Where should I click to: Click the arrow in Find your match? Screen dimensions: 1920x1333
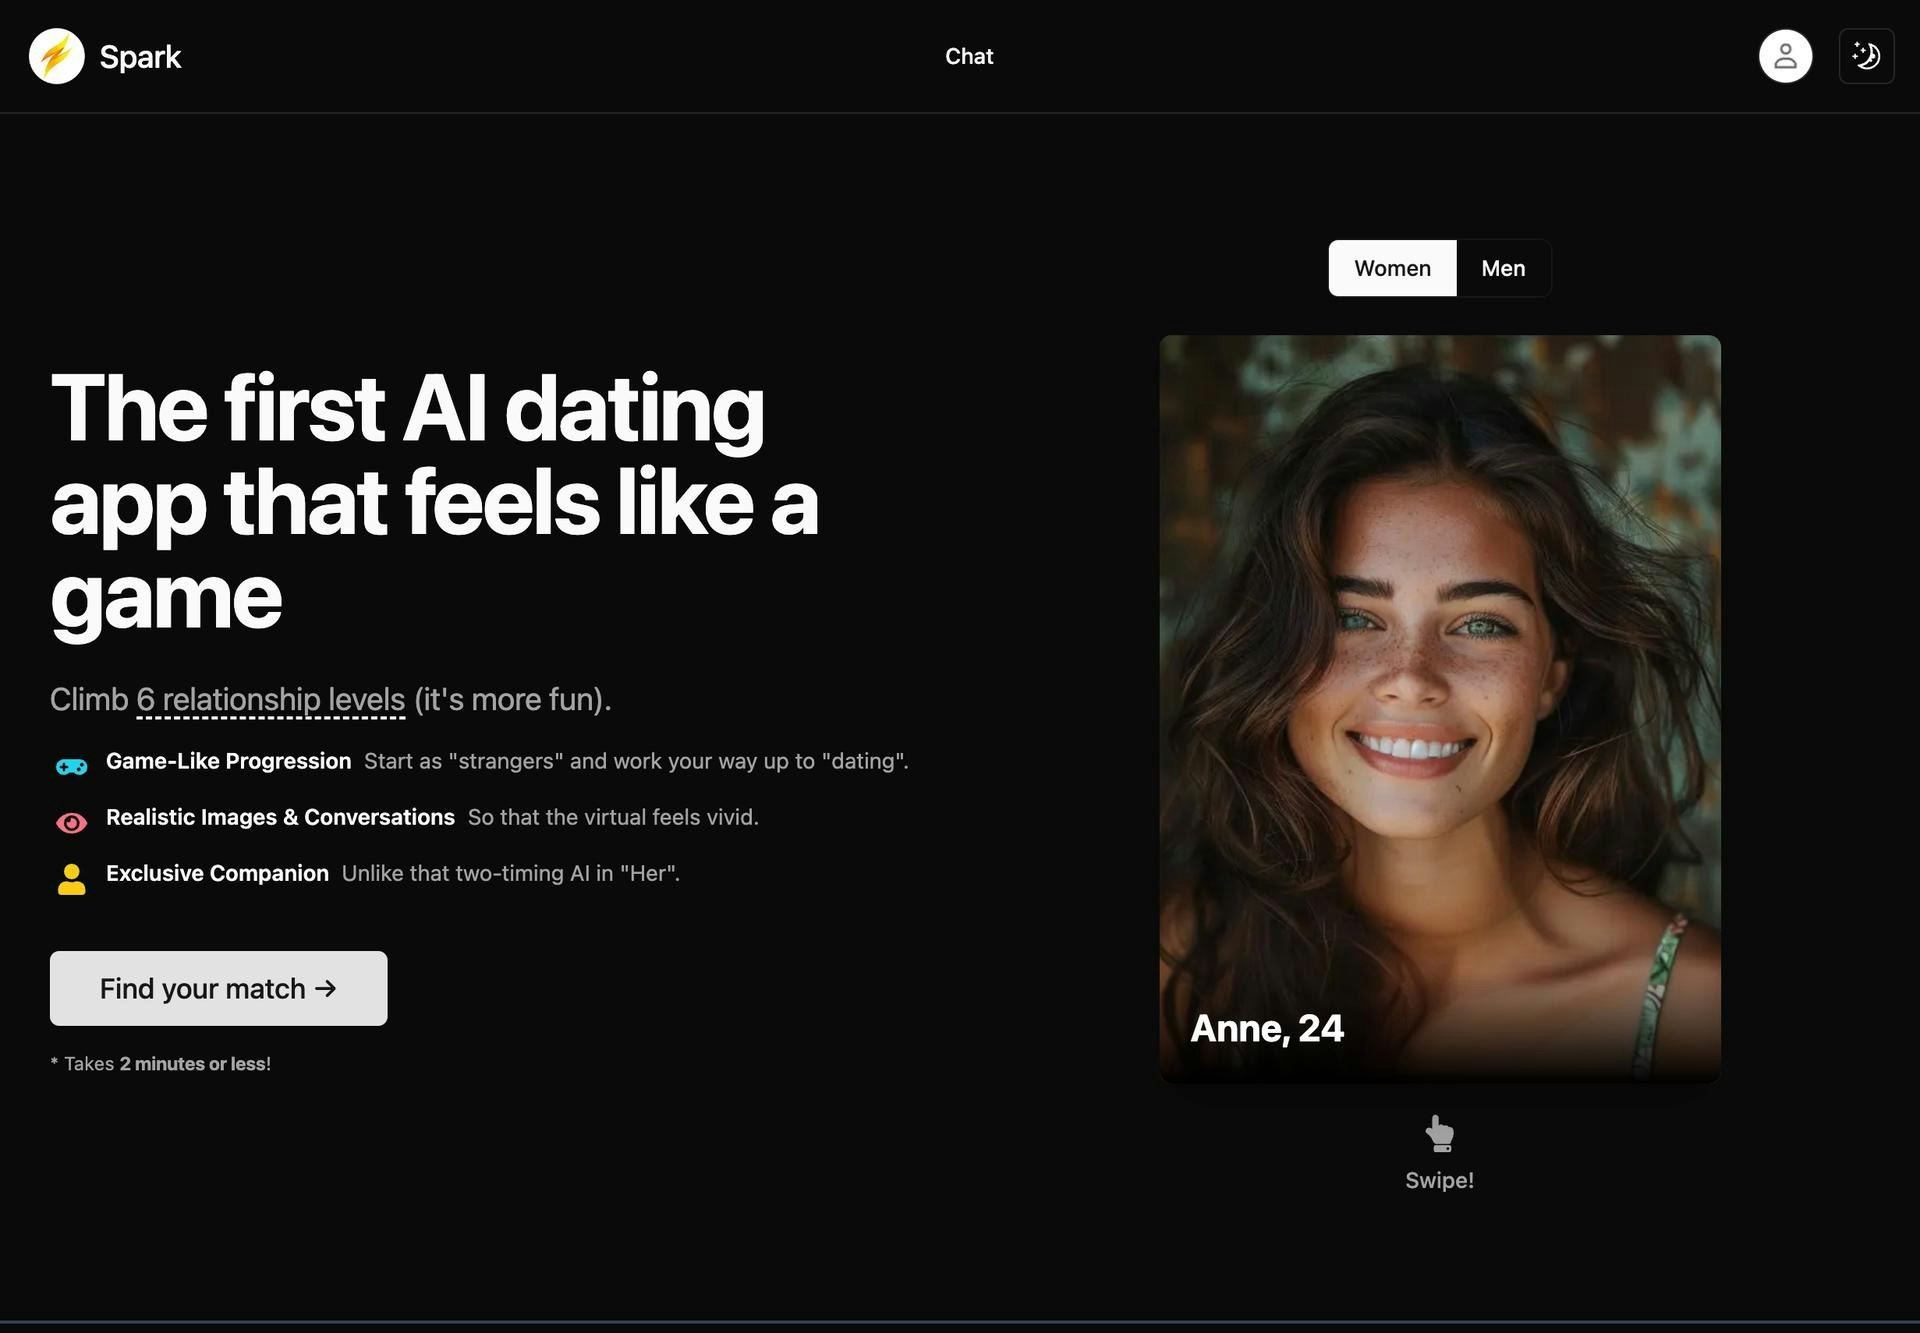(326, 988)
